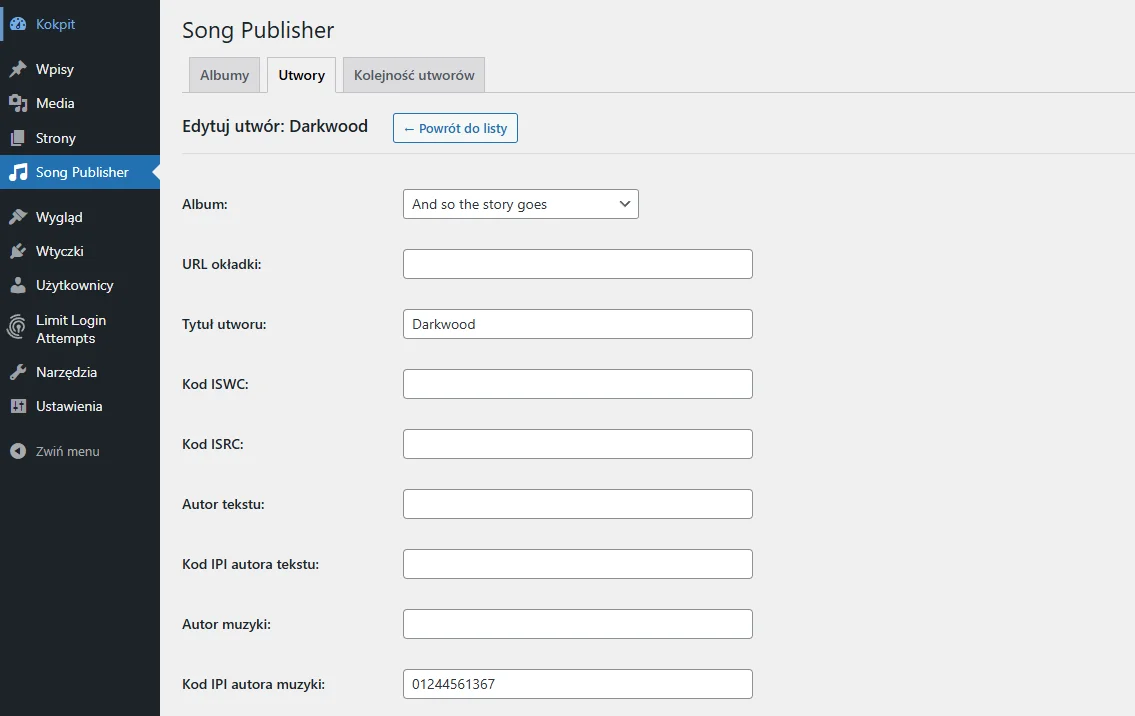Click the Wygląd paintbrush icon
Viewport: 1135px width, 716px height.
tap(18, 217)
